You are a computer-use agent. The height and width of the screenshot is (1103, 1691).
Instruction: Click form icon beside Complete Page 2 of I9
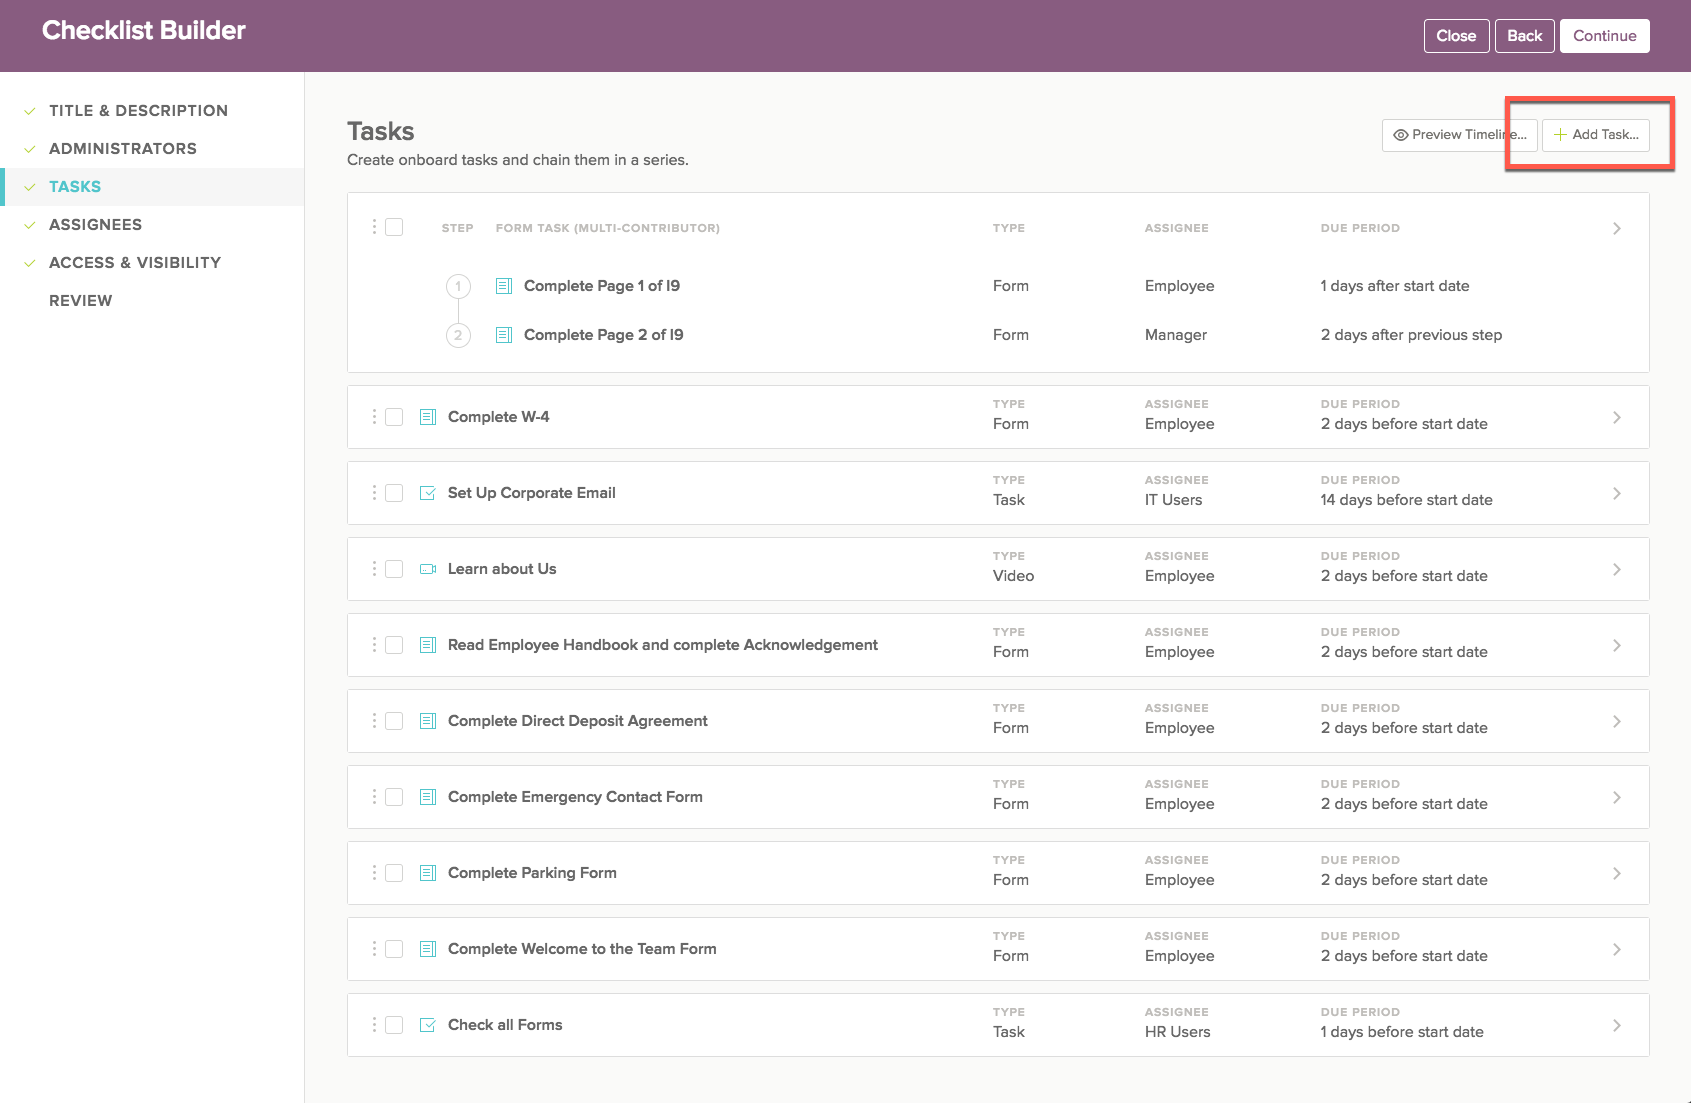coord(504,335)
